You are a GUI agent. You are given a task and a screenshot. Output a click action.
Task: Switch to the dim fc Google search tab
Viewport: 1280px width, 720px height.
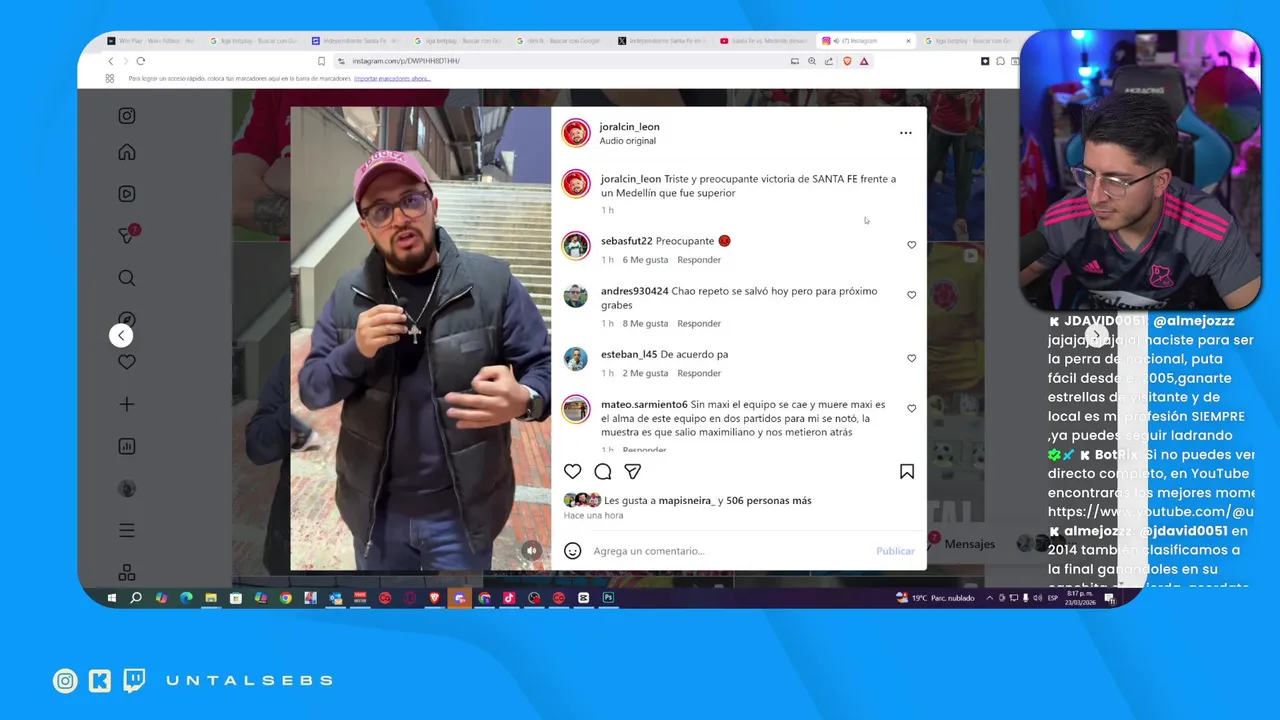pyautogui.click(x=559, y=41)
